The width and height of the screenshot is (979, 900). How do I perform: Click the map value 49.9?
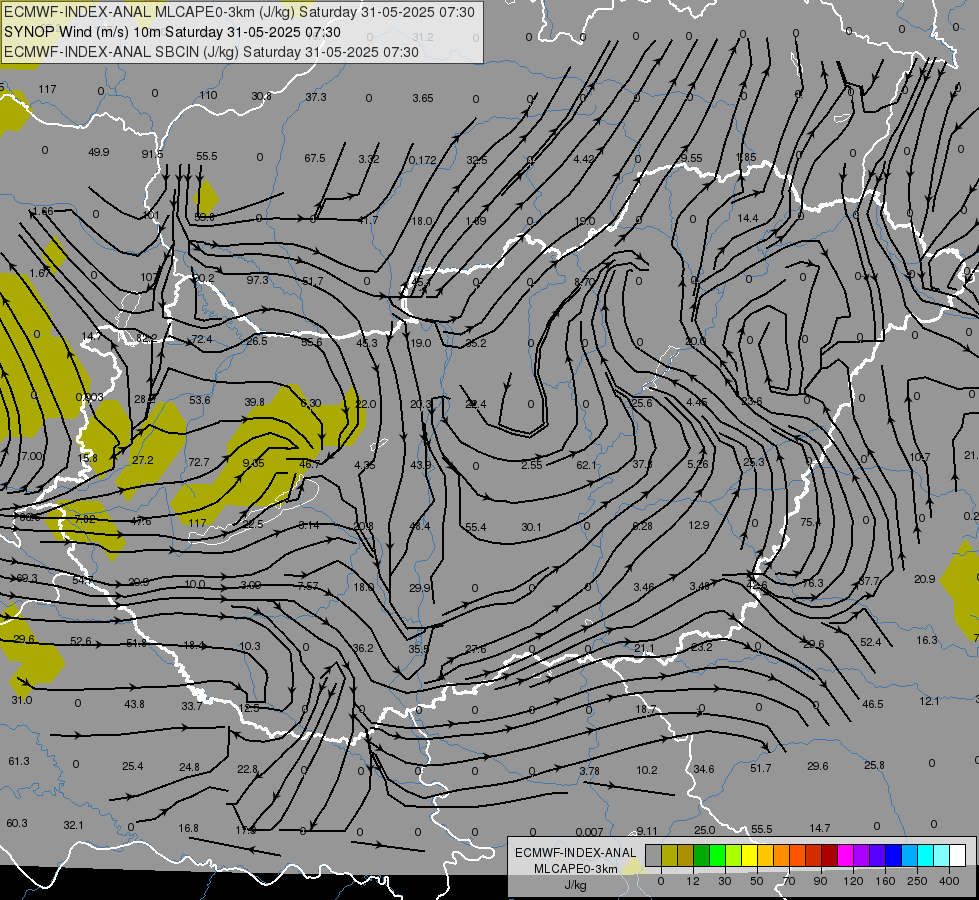click(x=99, y=152)
